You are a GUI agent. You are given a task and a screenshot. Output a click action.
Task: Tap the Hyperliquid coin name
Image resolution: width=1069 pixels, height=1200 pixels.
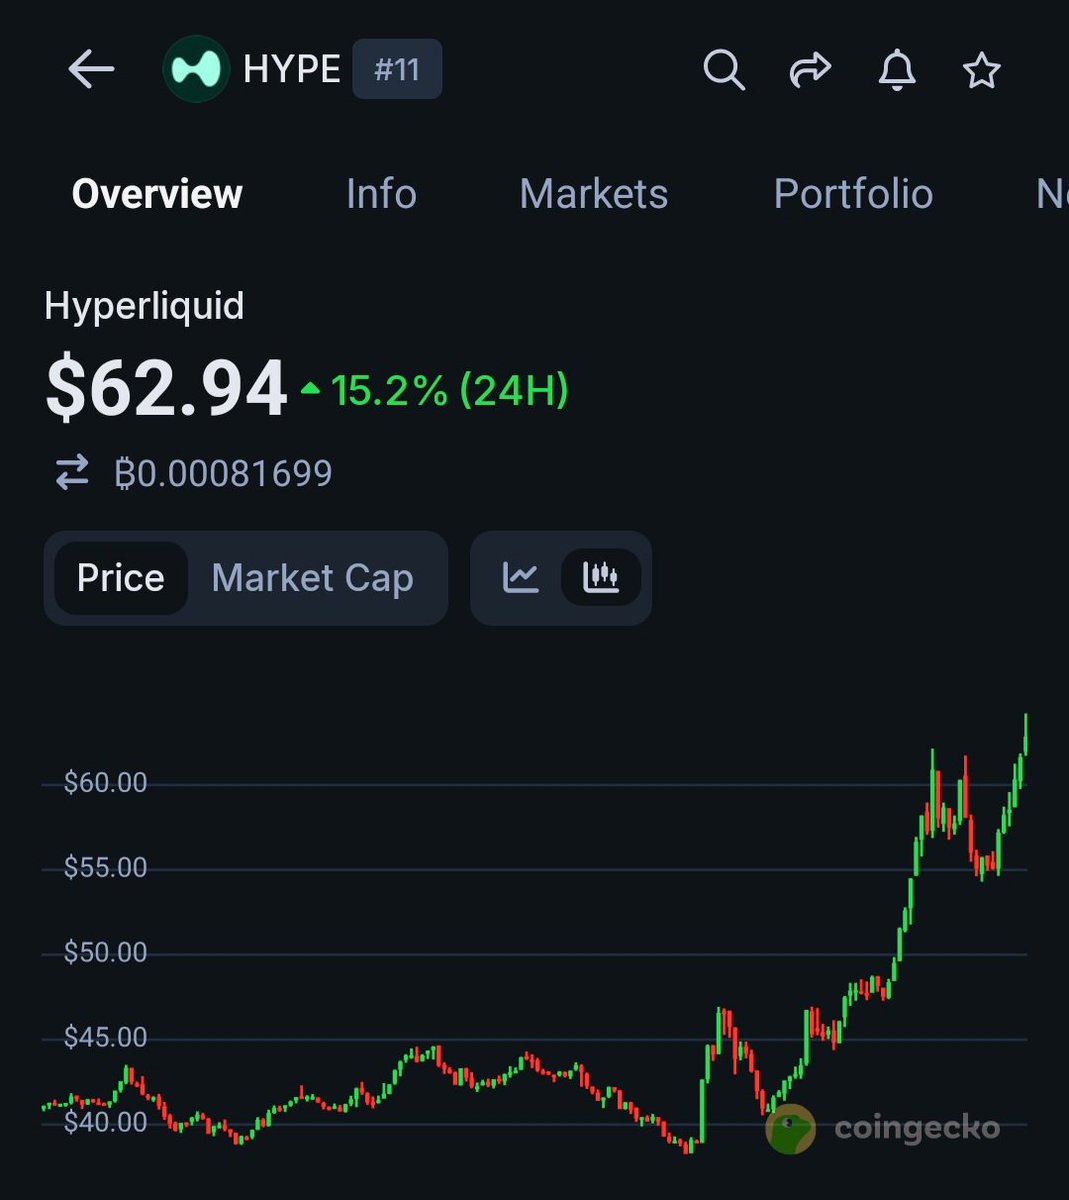coord(144,306)
